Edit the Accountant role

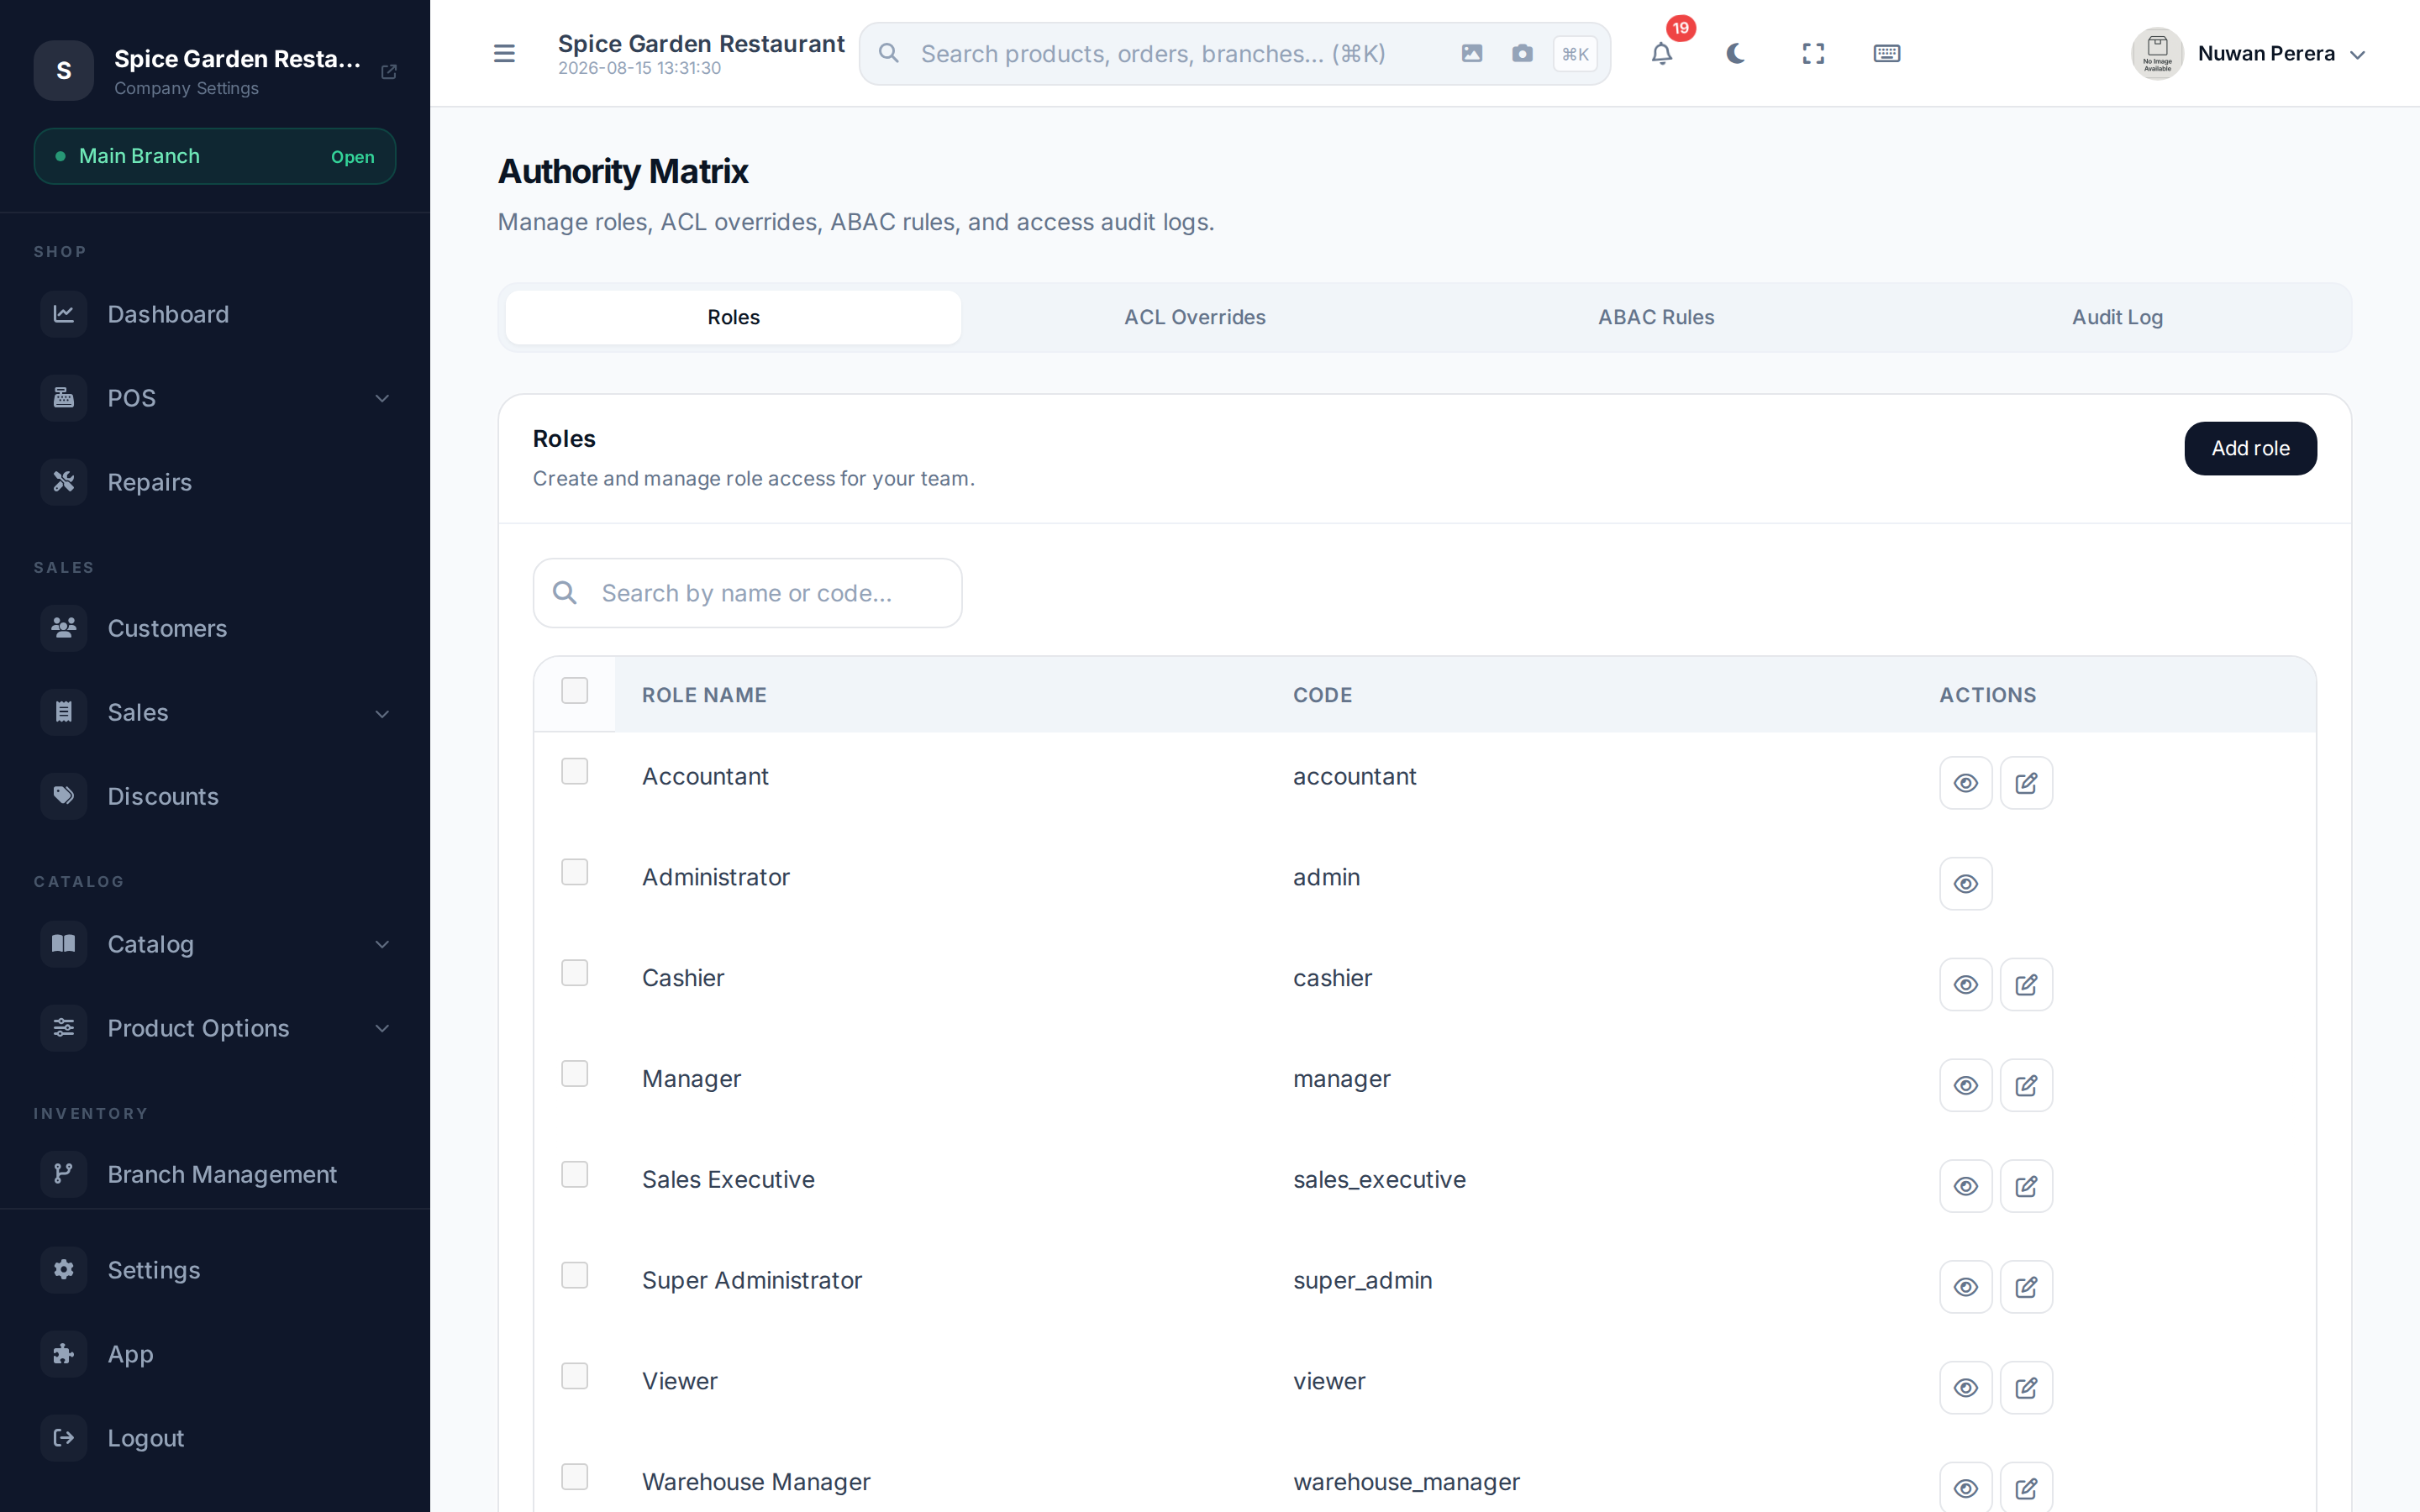[2026, 783]
